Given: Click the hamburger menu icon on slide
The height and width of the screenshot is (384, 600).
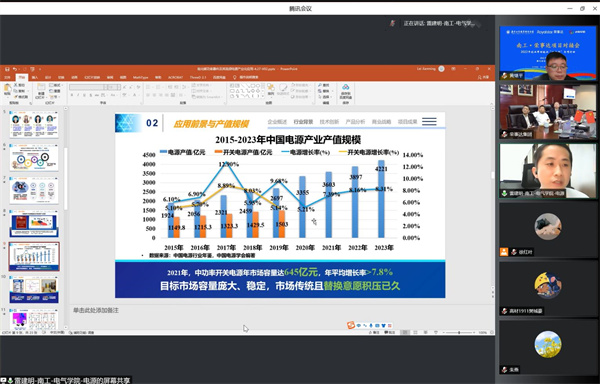Looking at the screenshot, I should [x=429, y=122].
